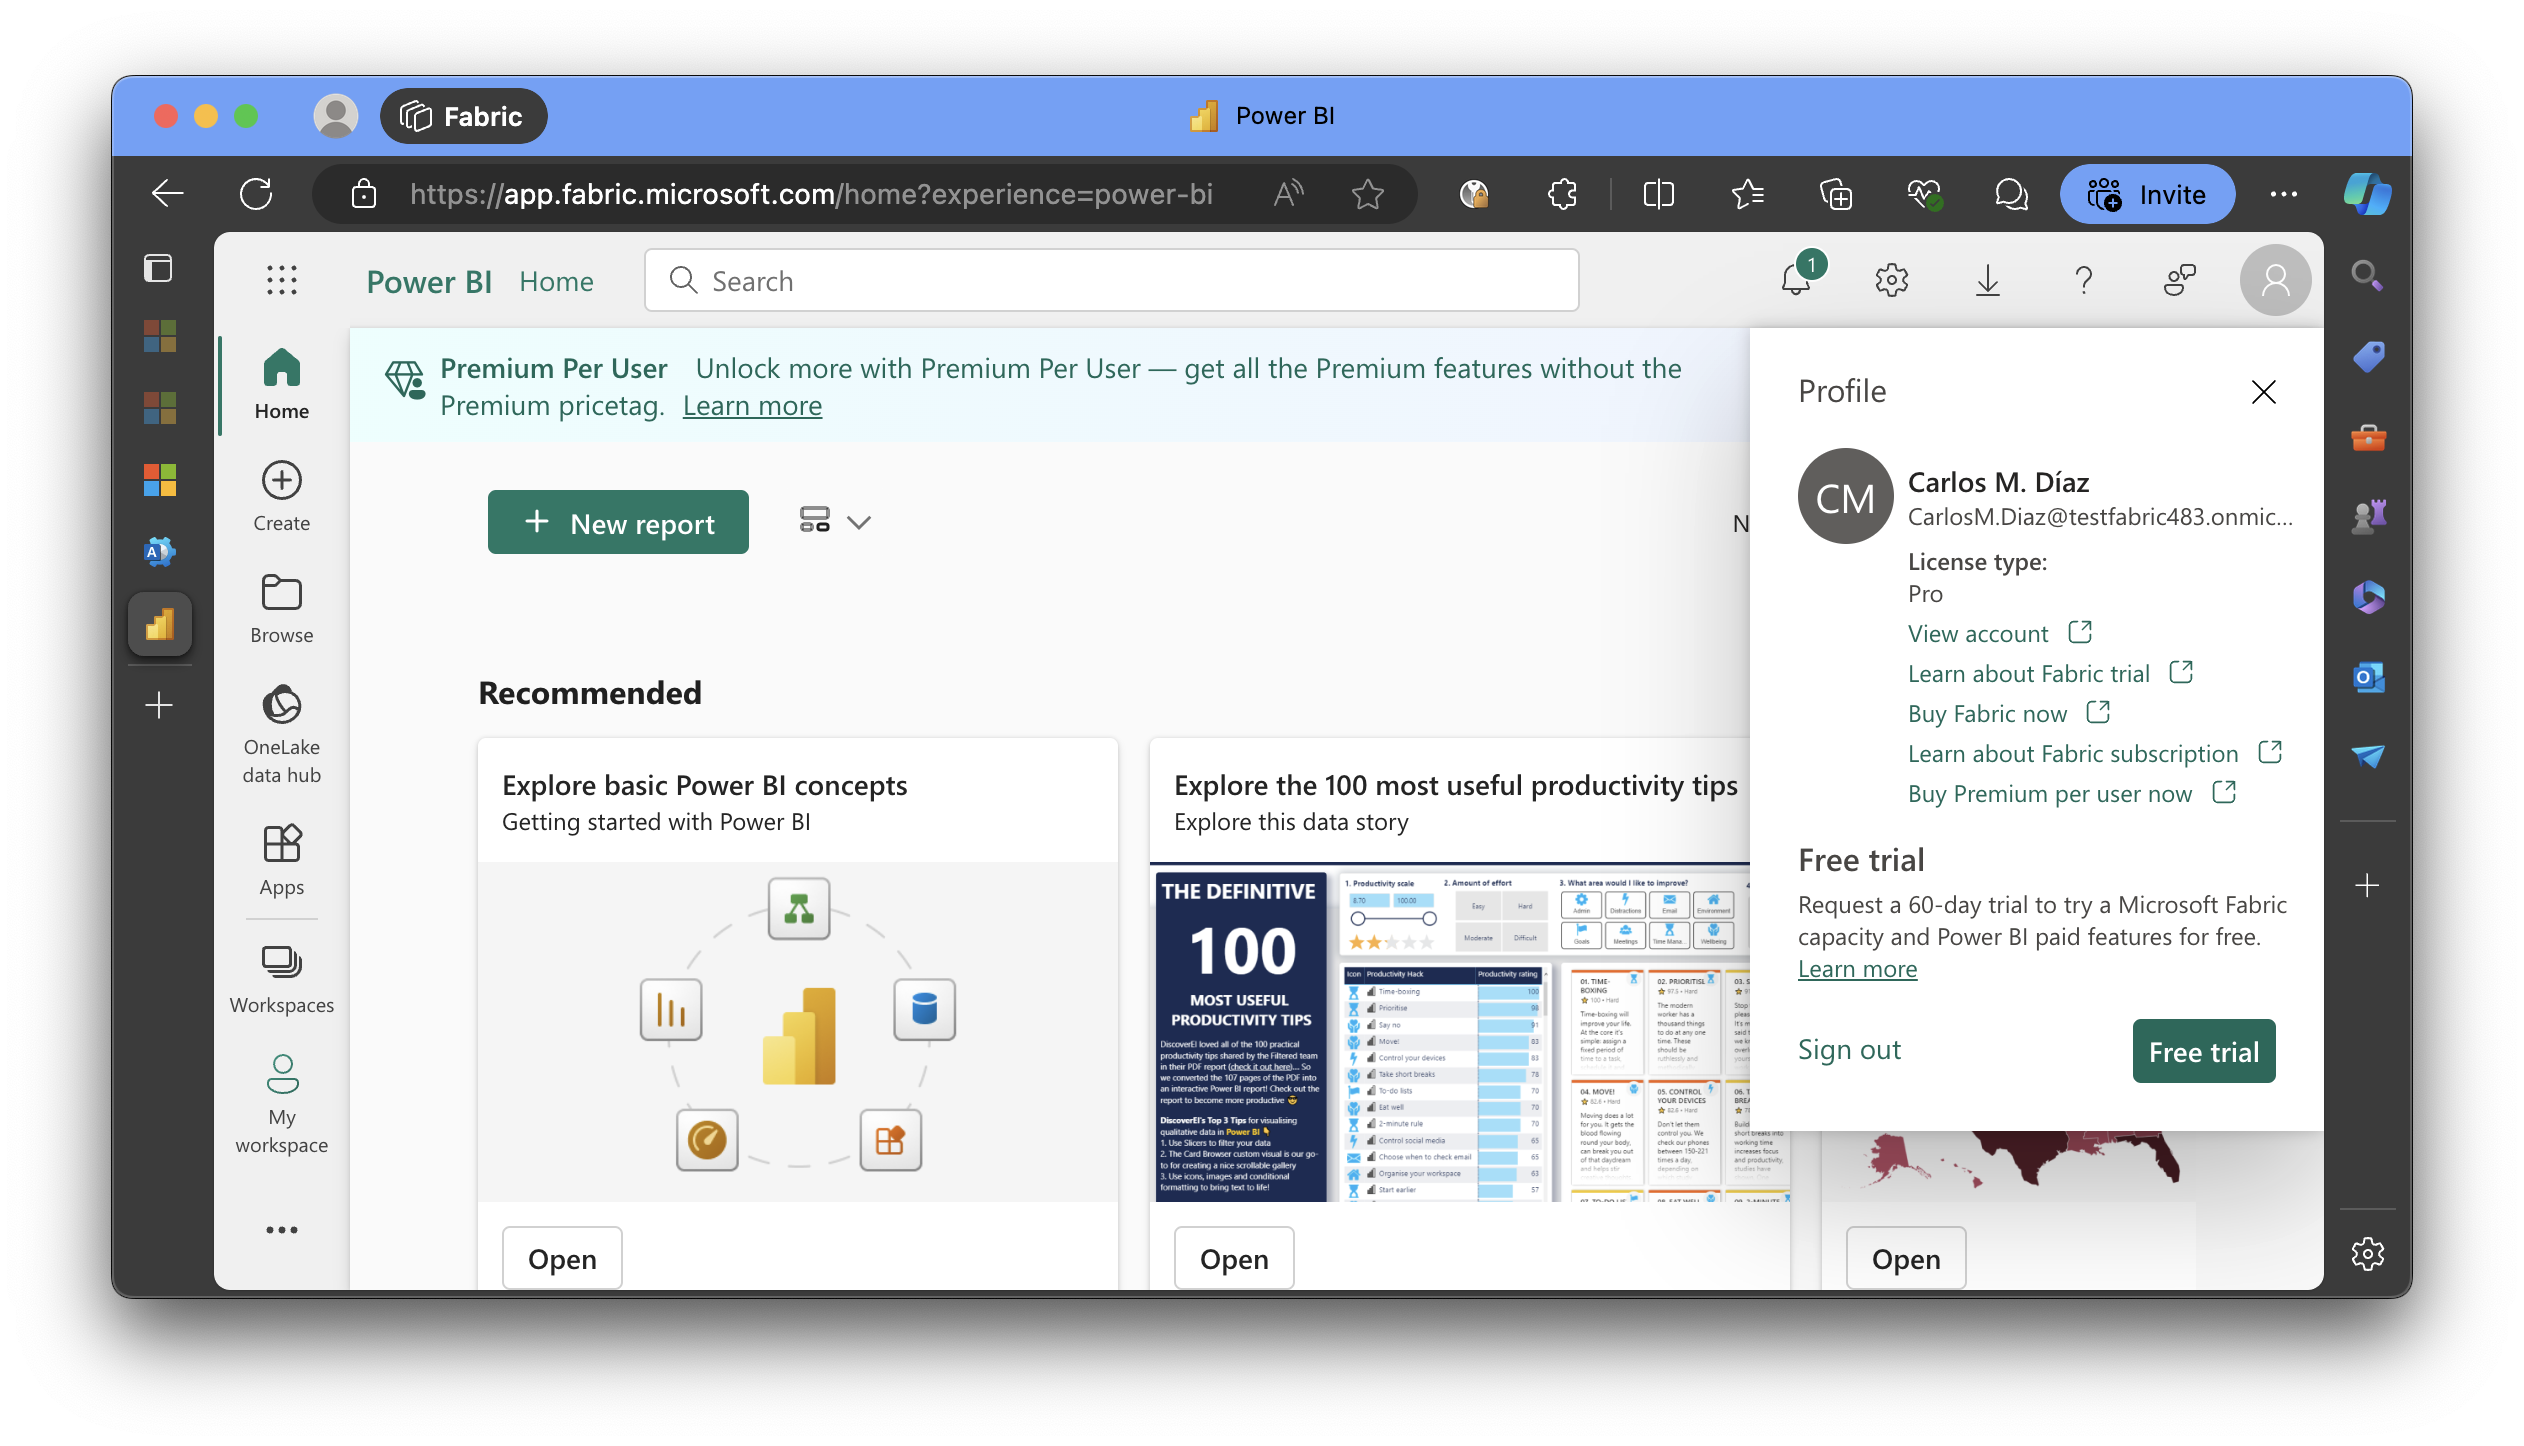Open Outlook in the sidebar

2367,677
